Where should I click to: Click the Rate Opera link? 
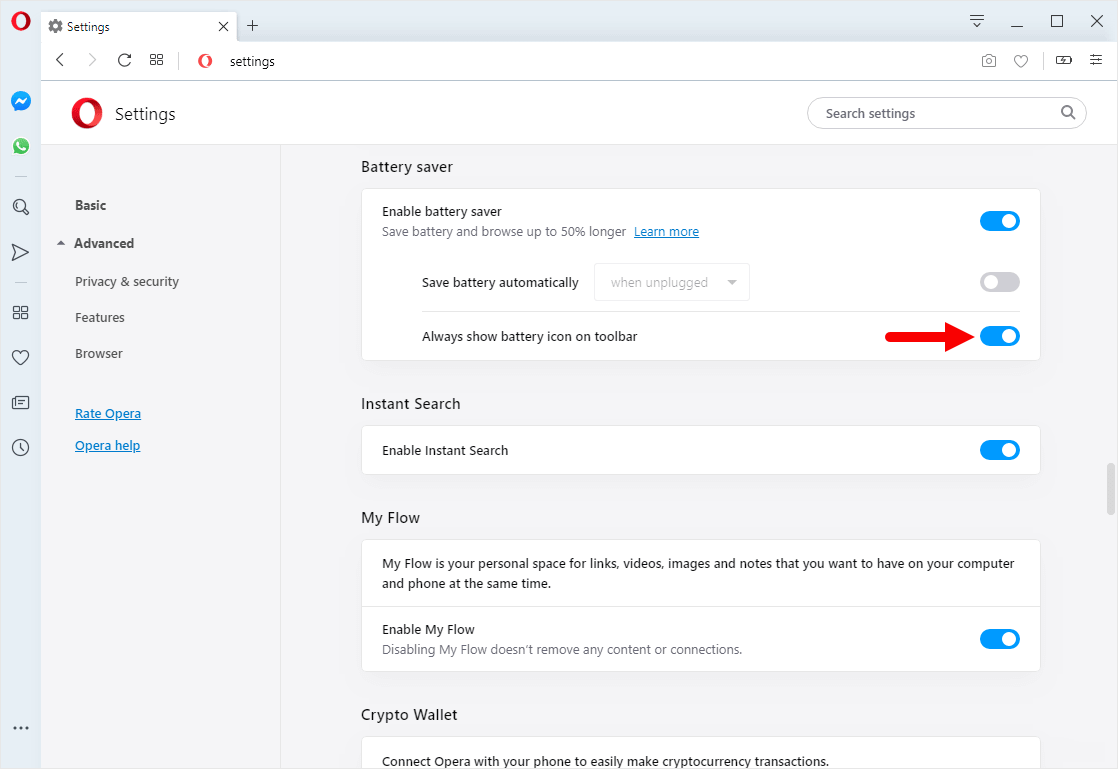tap(108, 413)
